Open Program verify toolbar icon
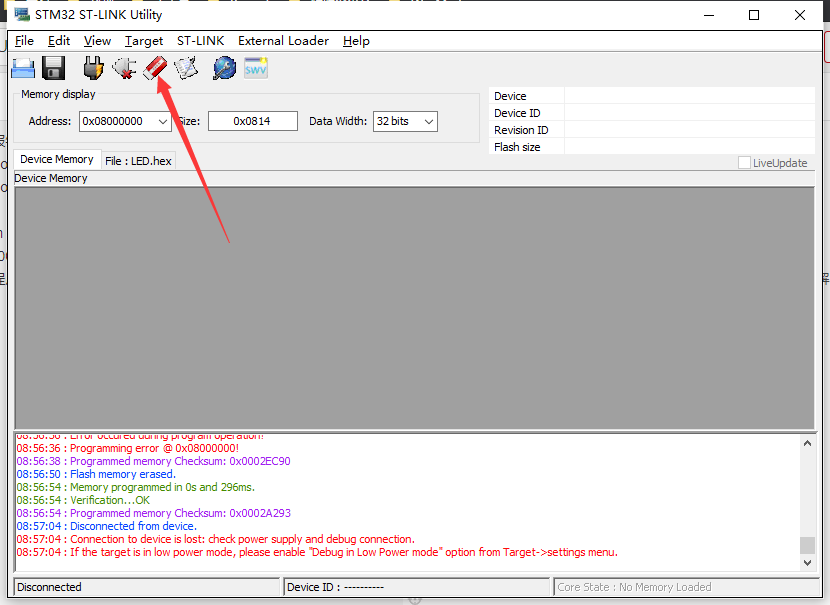830x605 pixels. click(186, 68)
